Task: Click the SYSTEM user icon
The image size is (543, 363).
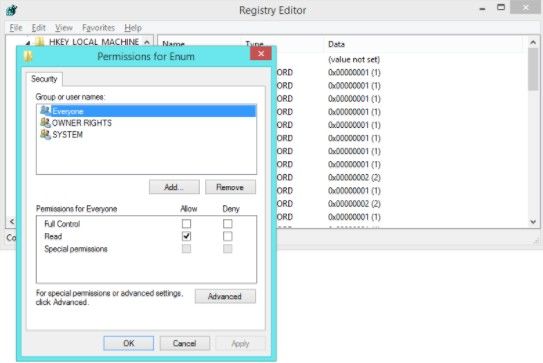Action: (x=45, y=134)
